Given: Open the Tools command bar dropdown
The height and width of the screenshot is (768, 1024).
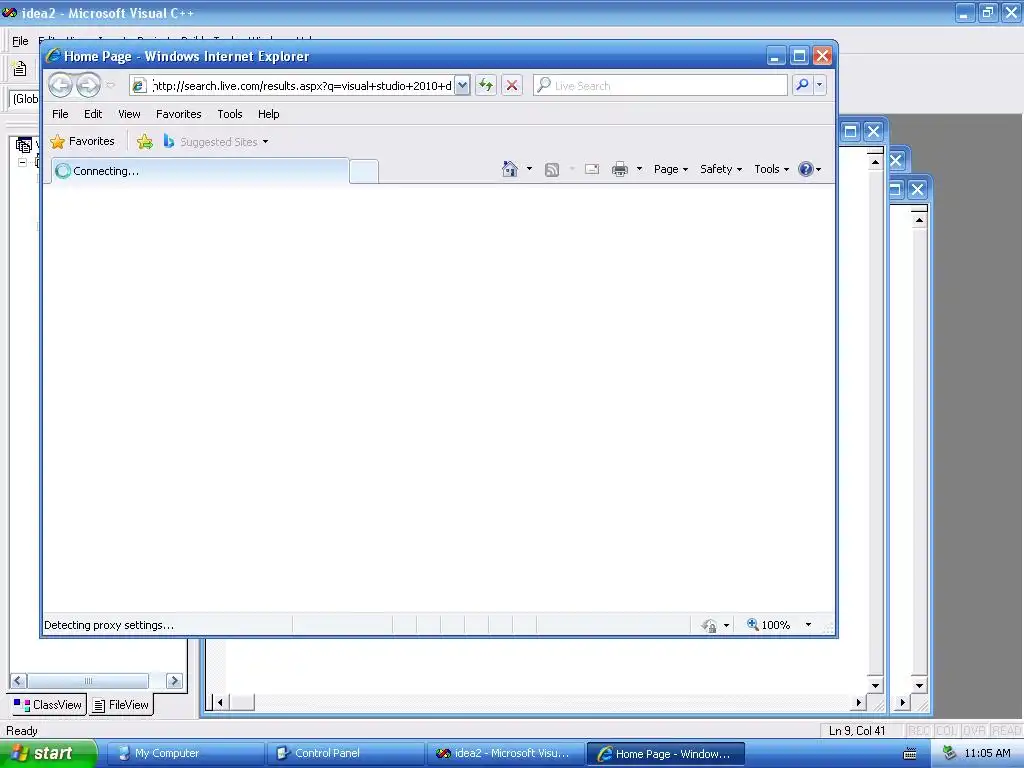Looking at the screenshot, I should click(x=771, y=169).
